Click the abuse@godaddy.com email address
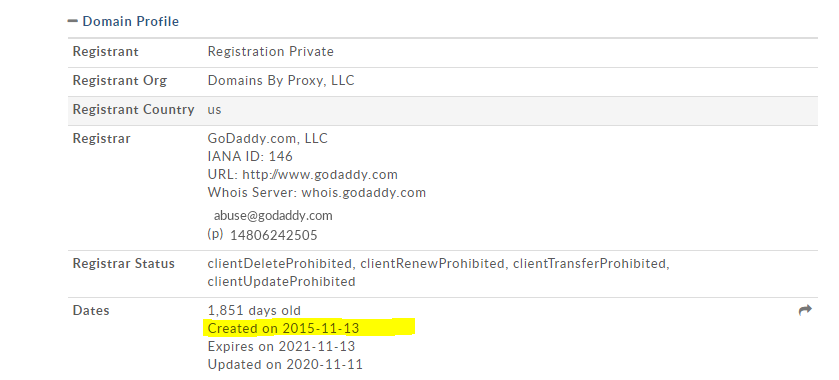839x380 pixels. pos(273,216)
